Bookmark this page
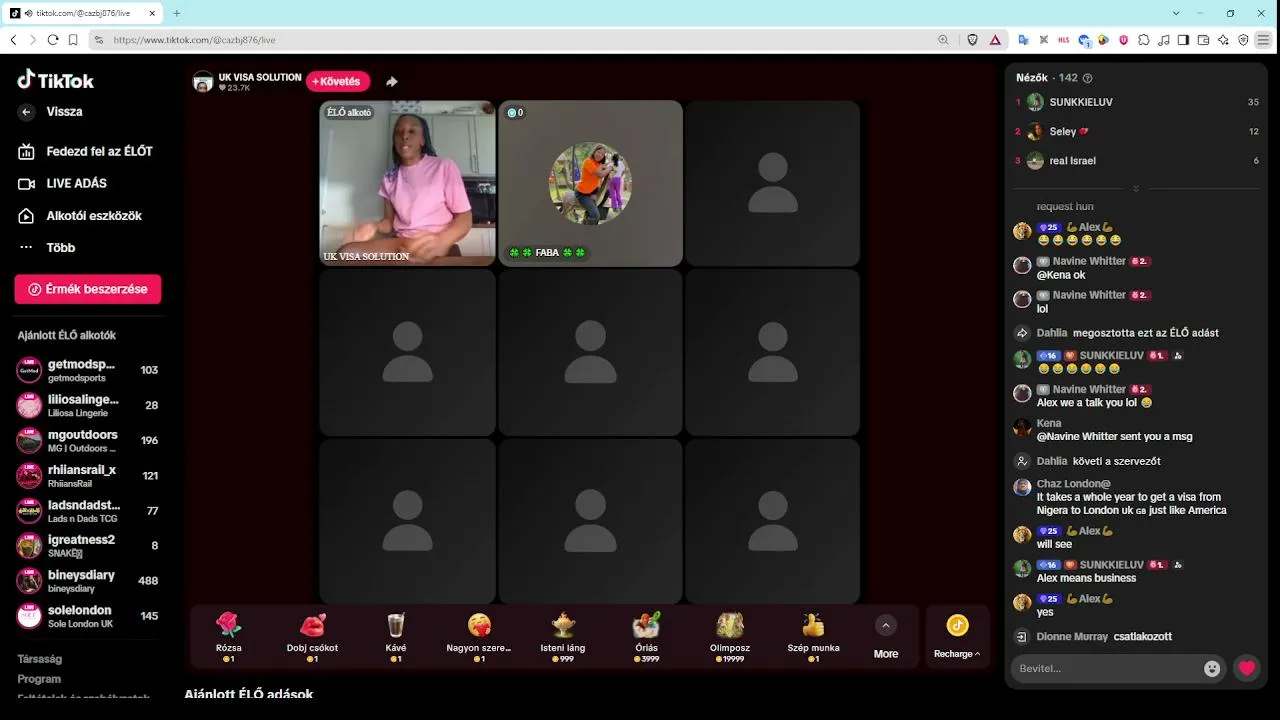The height and width of the screenshot is (720, 1280). pyautogui.click(x=73, y=40)
